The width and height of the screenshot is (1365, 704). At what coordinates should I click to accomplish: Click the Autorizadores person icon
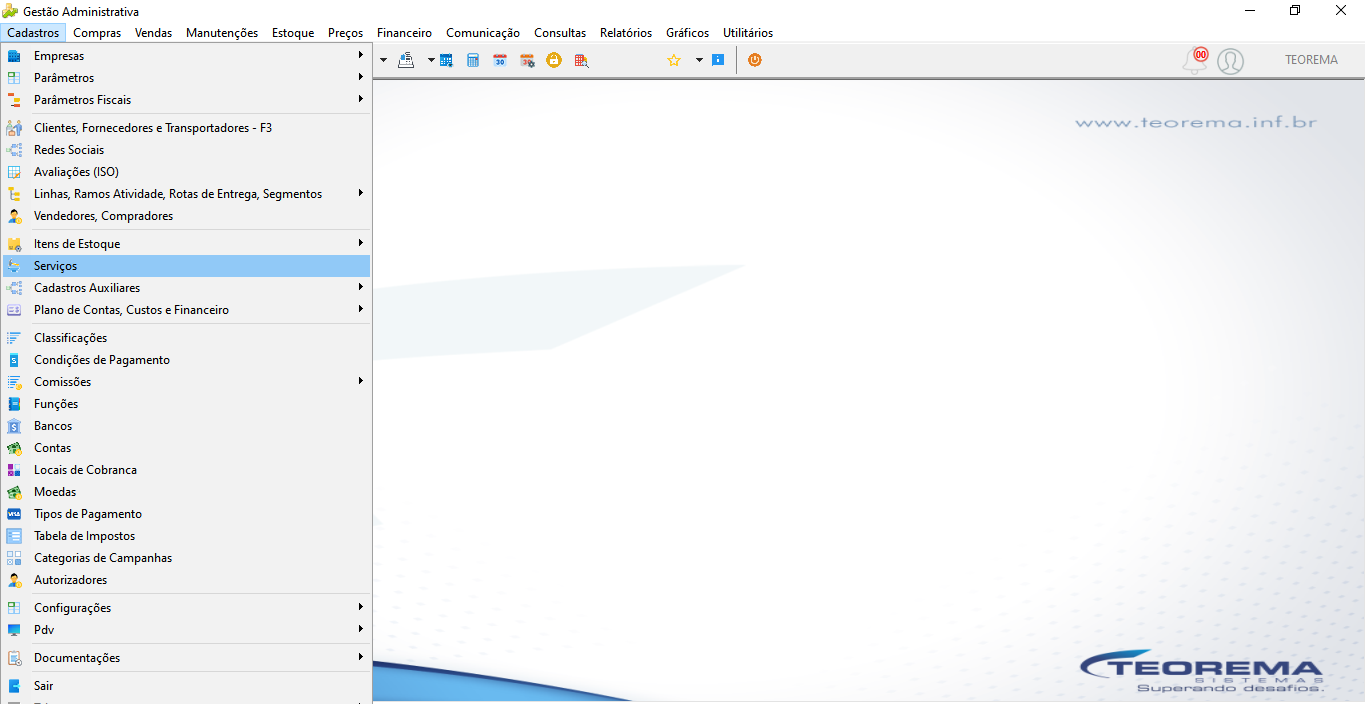coord(14,580)
